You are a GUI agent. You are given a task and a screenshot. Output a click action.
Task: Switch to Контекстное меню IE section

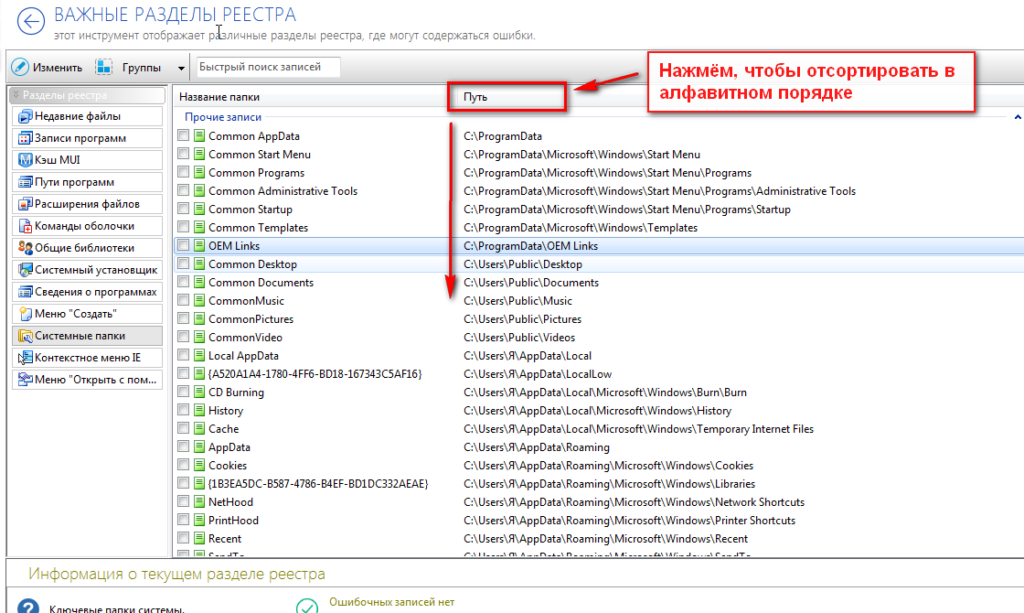tap(85, 358)
